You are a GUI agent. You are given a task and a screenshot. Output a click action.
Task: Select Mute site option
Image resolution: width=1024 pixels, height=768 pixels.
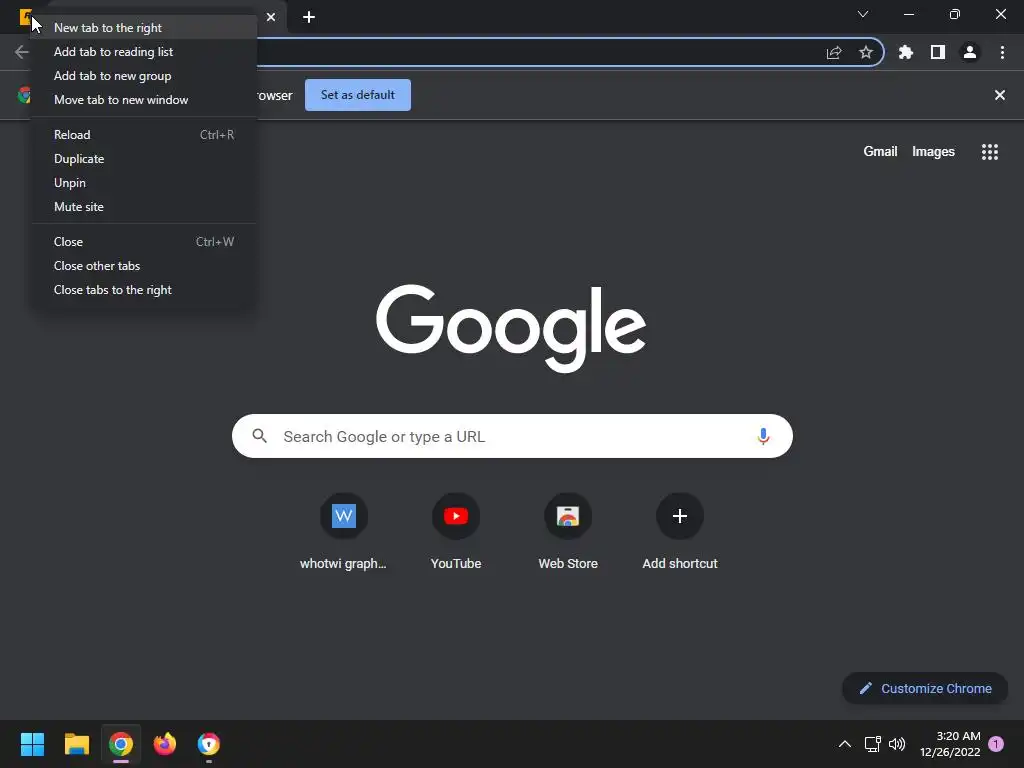[144, 207]
